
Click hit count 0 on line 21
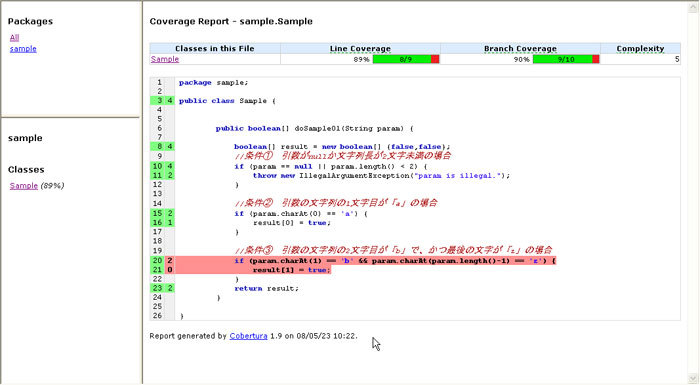170,270
